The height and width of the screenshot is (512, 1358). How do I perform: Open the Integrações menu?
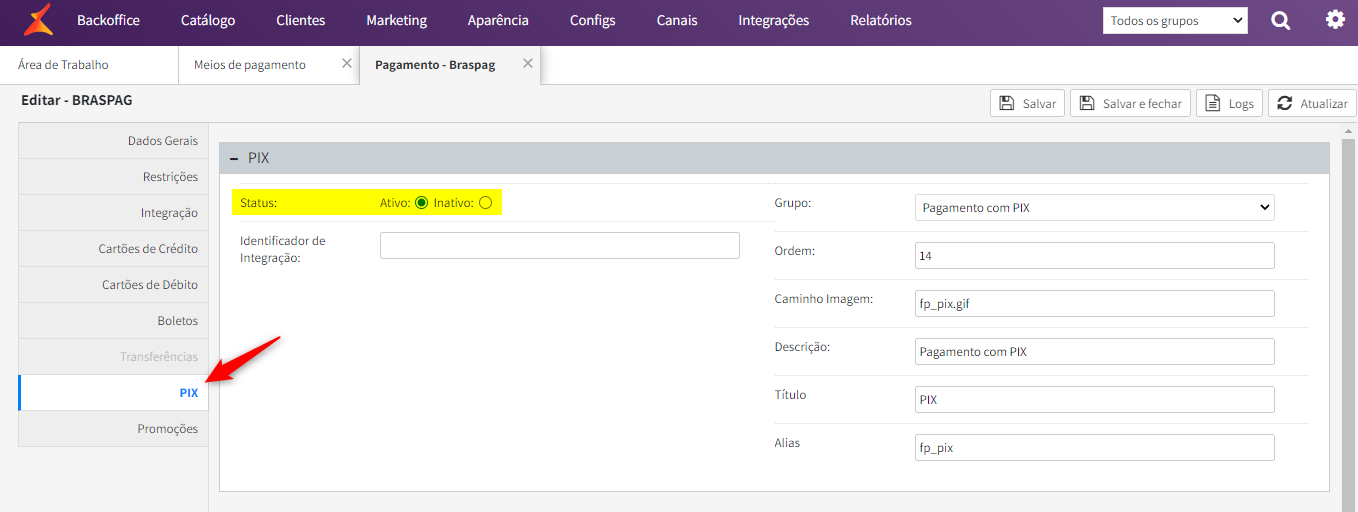click(x=774, y=20)
